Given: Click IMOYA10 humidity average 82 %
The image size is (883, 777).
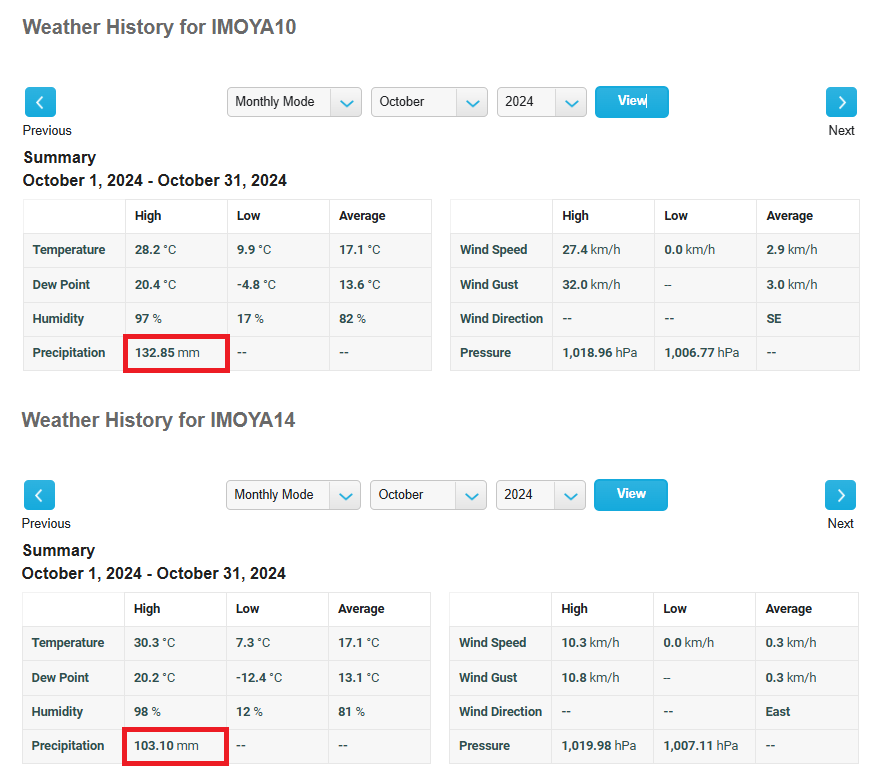Looking at the screenshot, I should 353,319.
